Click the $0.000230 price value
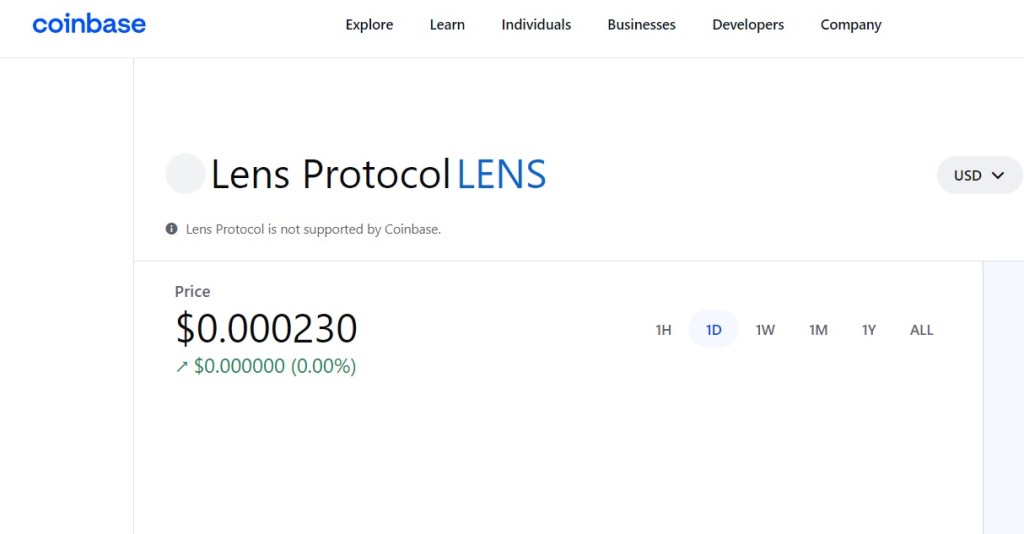 click(266, 328)
